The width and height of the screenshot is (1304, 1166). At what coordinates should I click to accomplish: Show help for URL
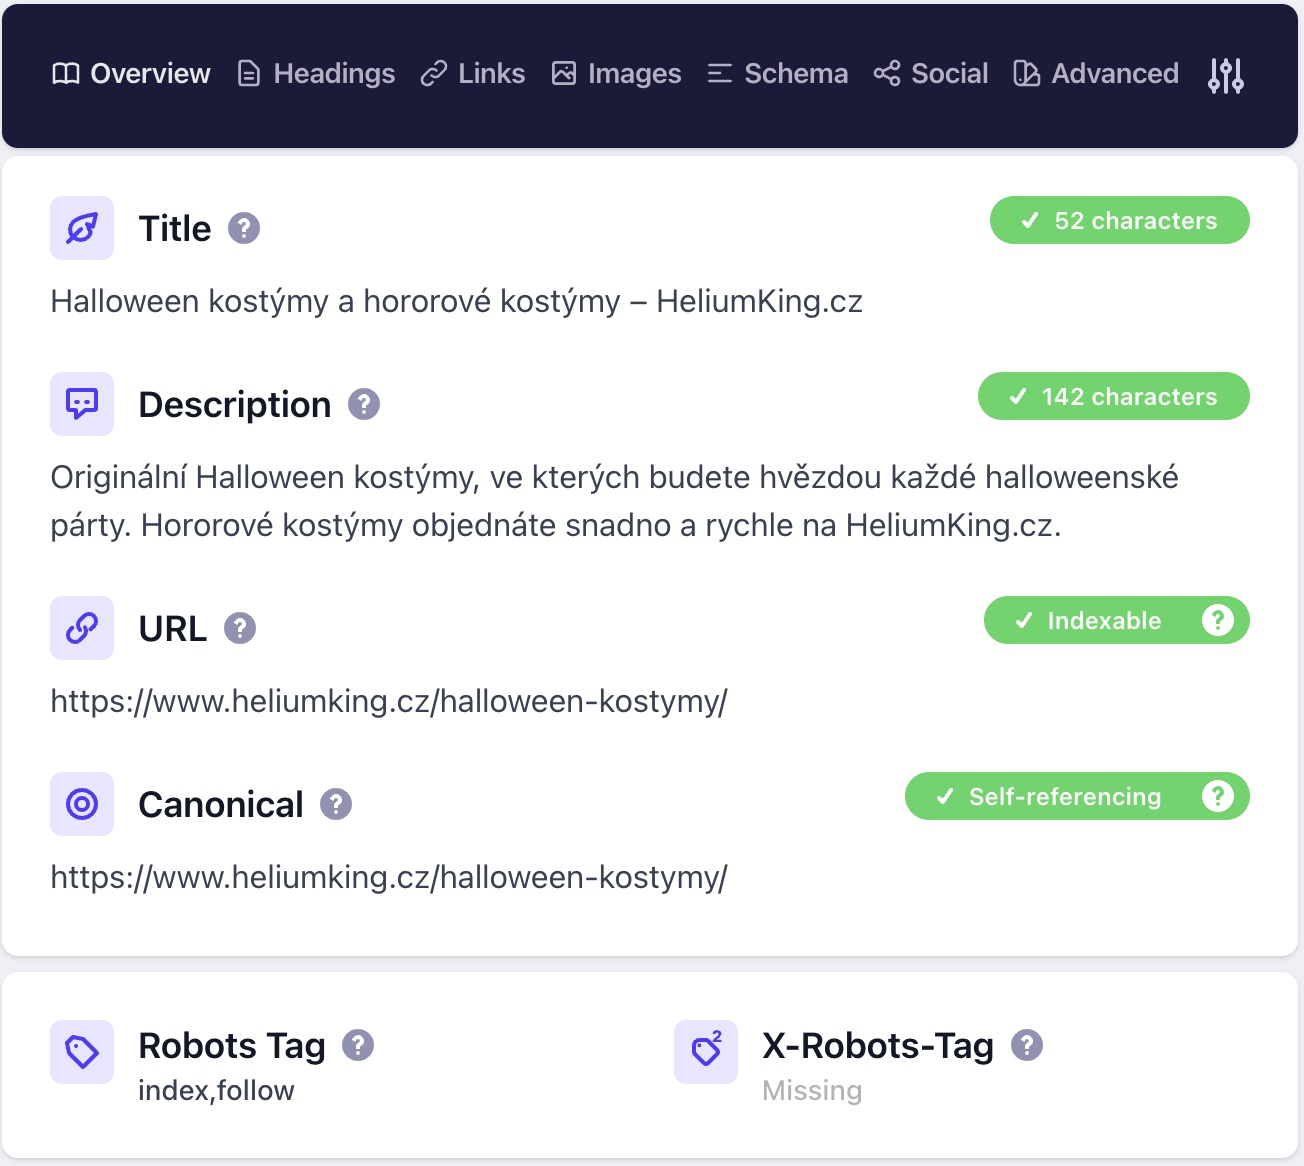pyautogui.click(x=240, y=629)
